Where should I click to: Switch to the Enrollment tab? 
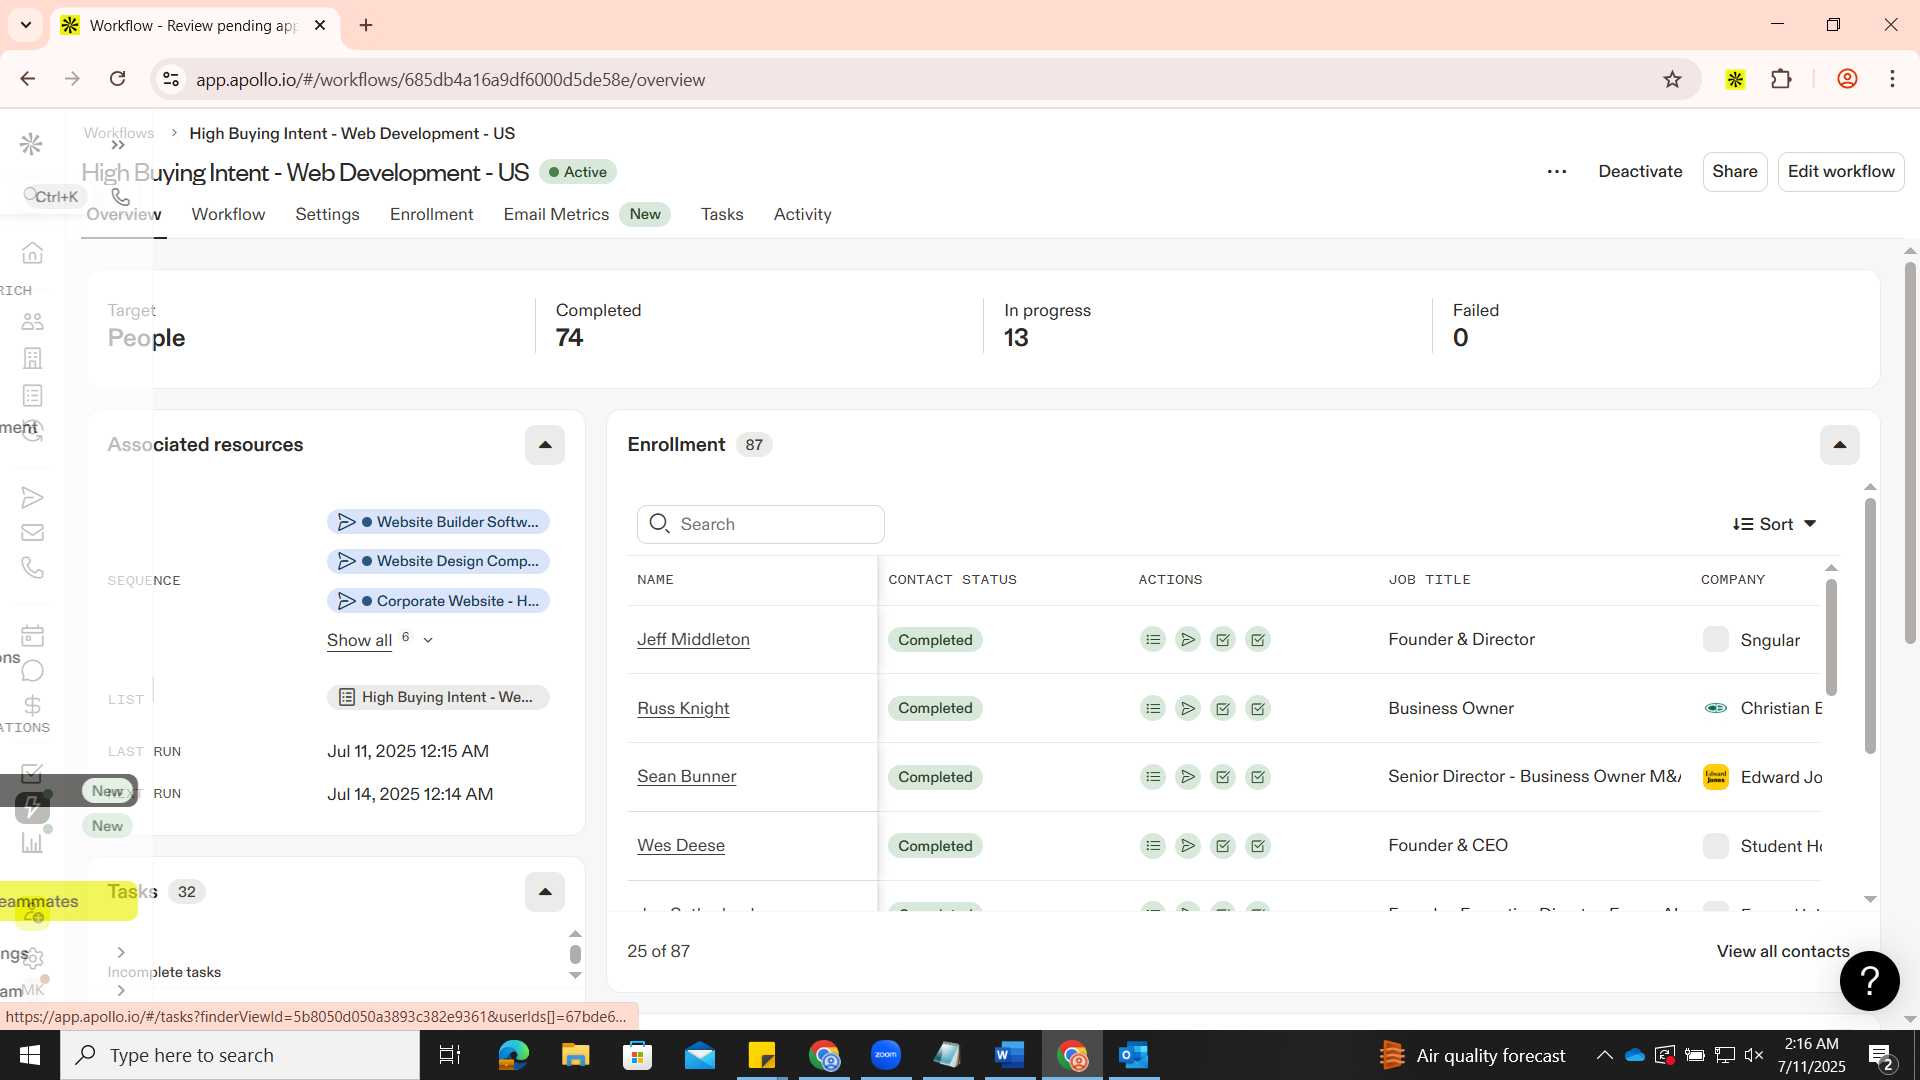432,214
